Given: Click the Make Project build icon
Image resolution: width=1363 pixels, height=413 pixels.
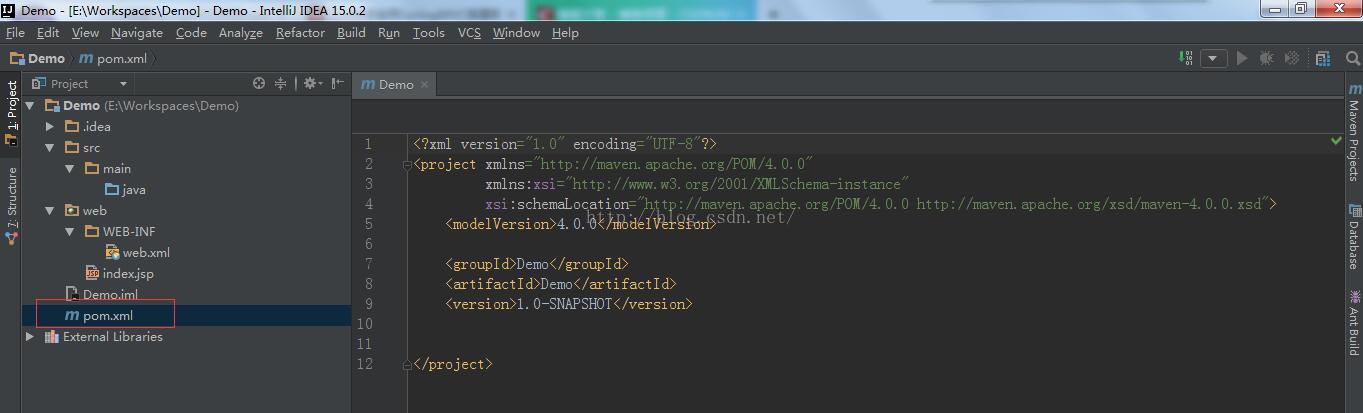Looking at the screenshot, I should [1186, 58].
